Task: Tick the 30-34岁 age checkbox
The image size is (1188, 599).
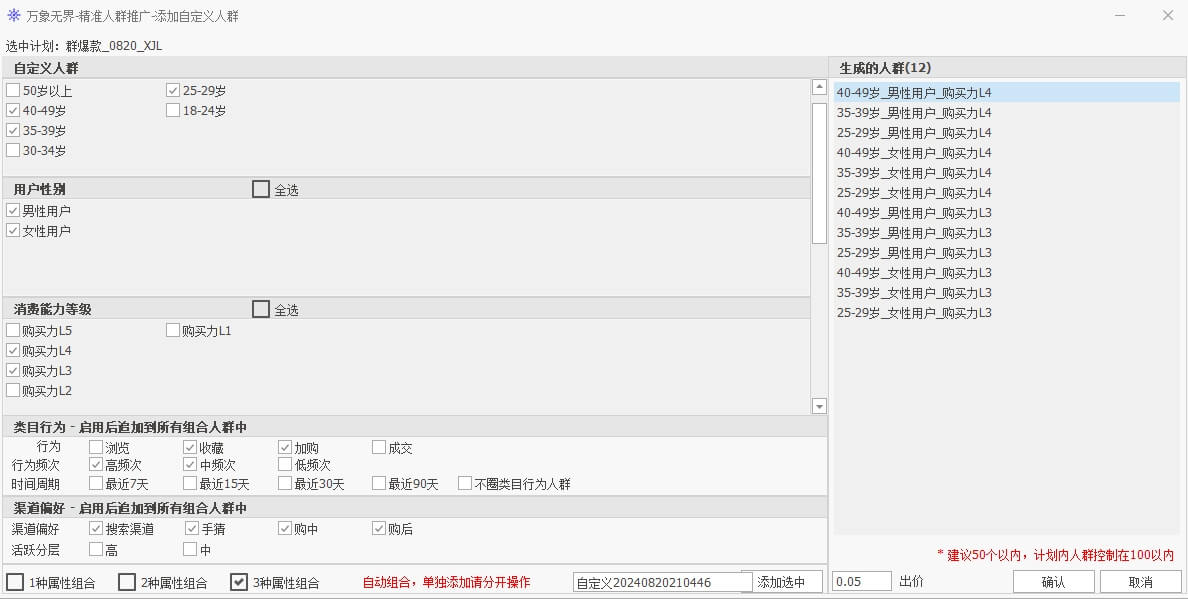Action: tap(13, 151)
